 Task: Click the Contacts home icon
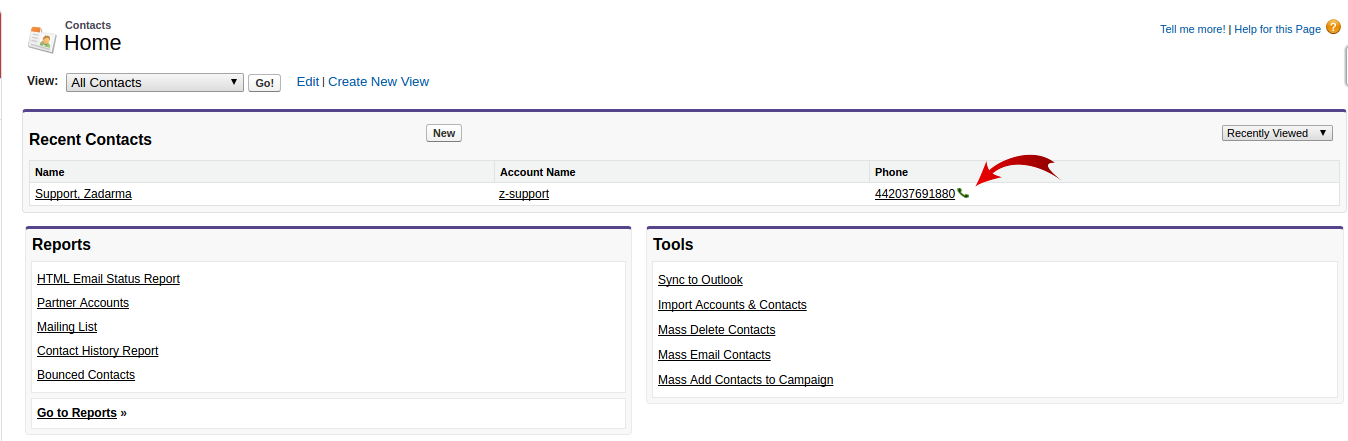[x=42, y=39]
